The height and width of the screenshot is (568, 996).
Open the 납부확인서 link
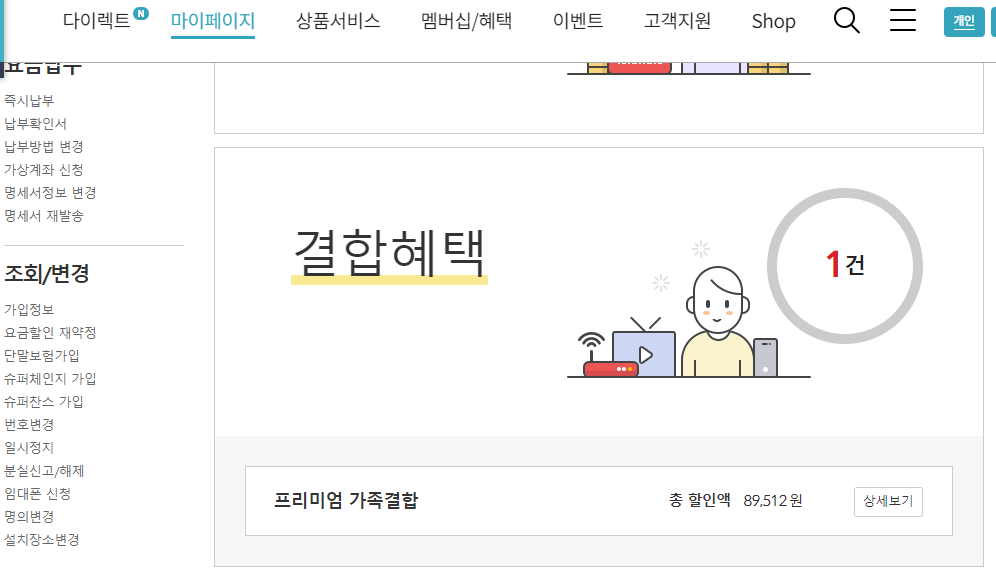pyautogui.click(x=36, y=123)
